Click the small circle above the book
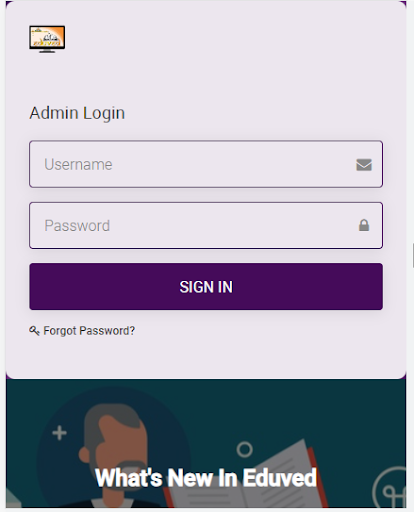Screen dimensions: 414x512 [244, 449]
